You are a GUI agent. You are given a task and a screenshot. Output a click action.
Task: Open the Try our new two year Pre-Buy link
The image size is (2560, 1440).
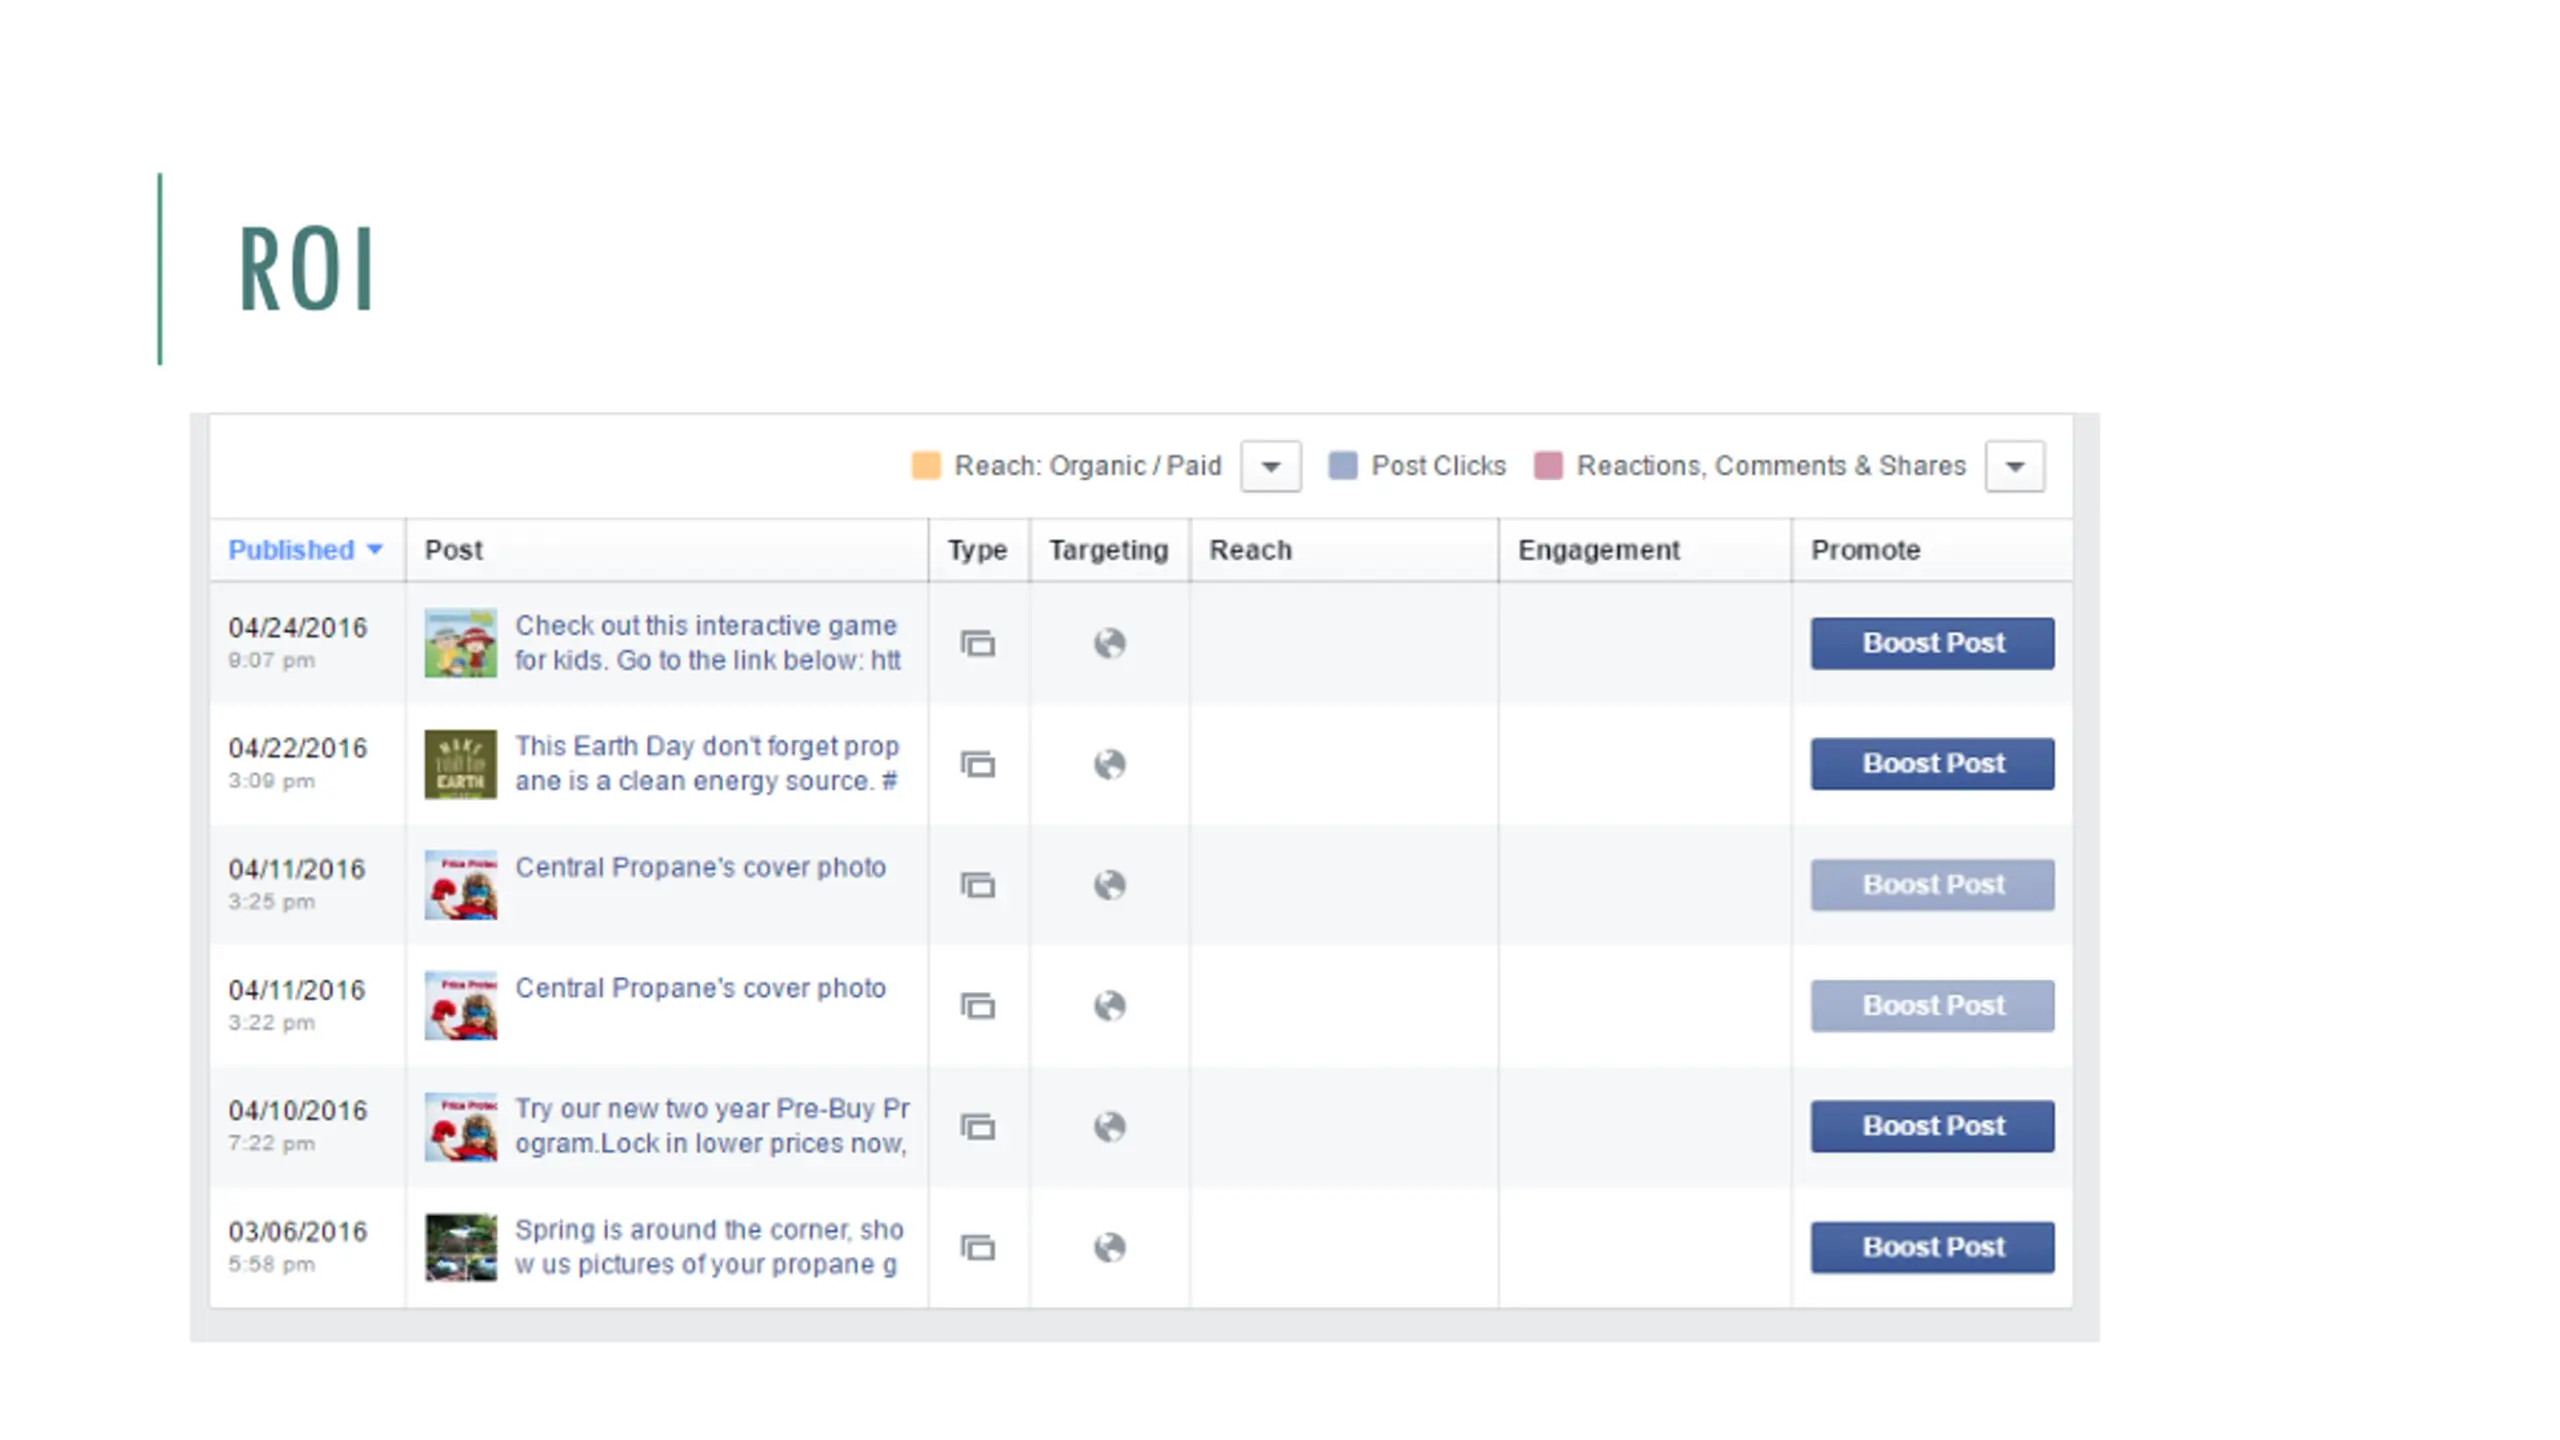712,1126
